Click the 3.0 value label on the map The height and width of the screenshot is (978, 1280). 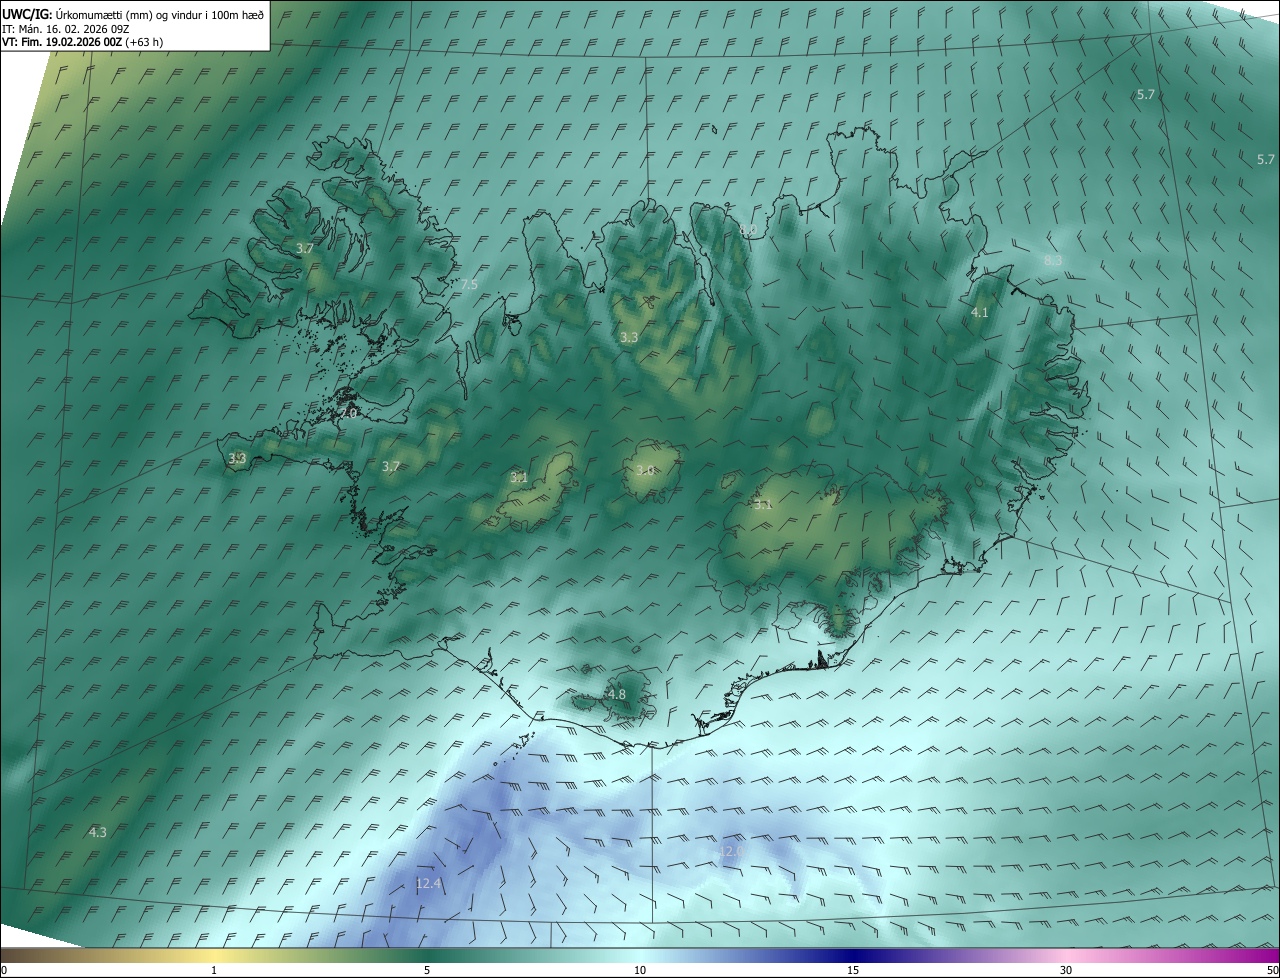[645, 470]
